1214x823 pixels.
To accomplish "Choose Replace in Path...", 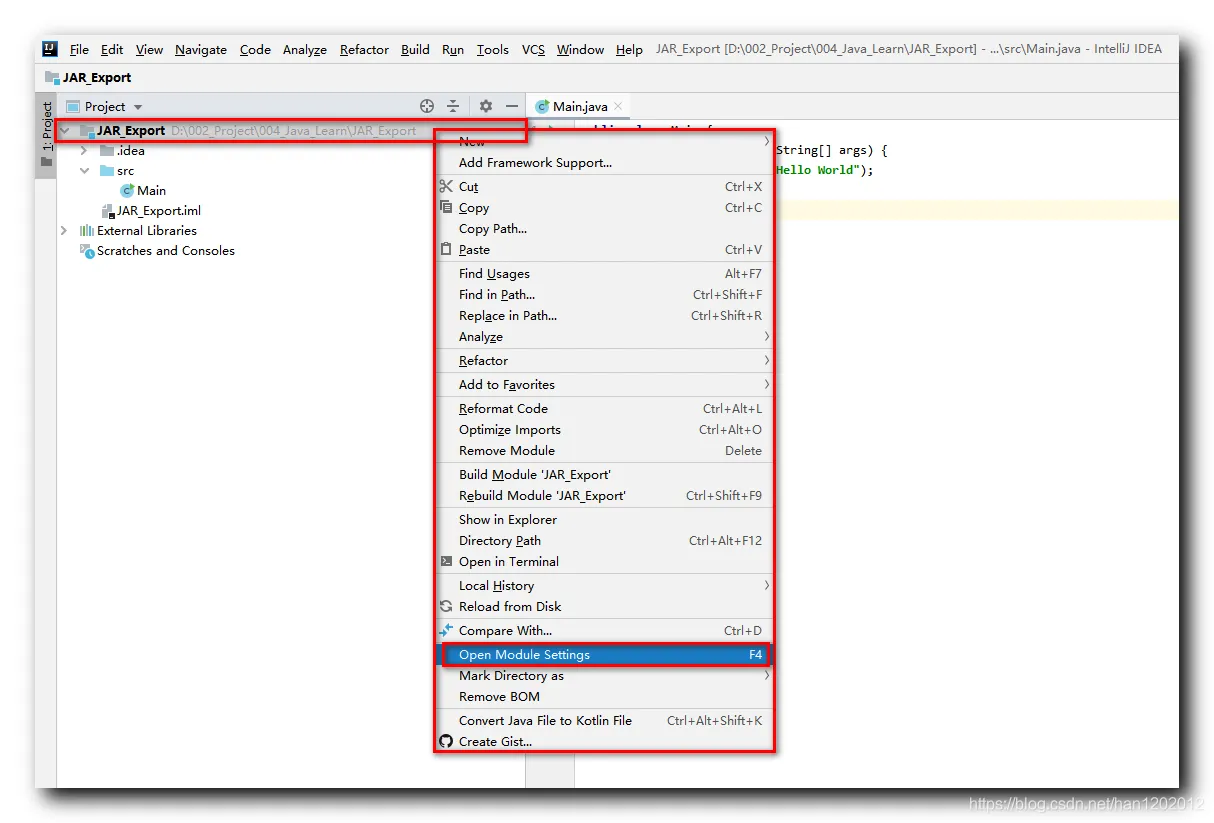I will click(604, 315).
